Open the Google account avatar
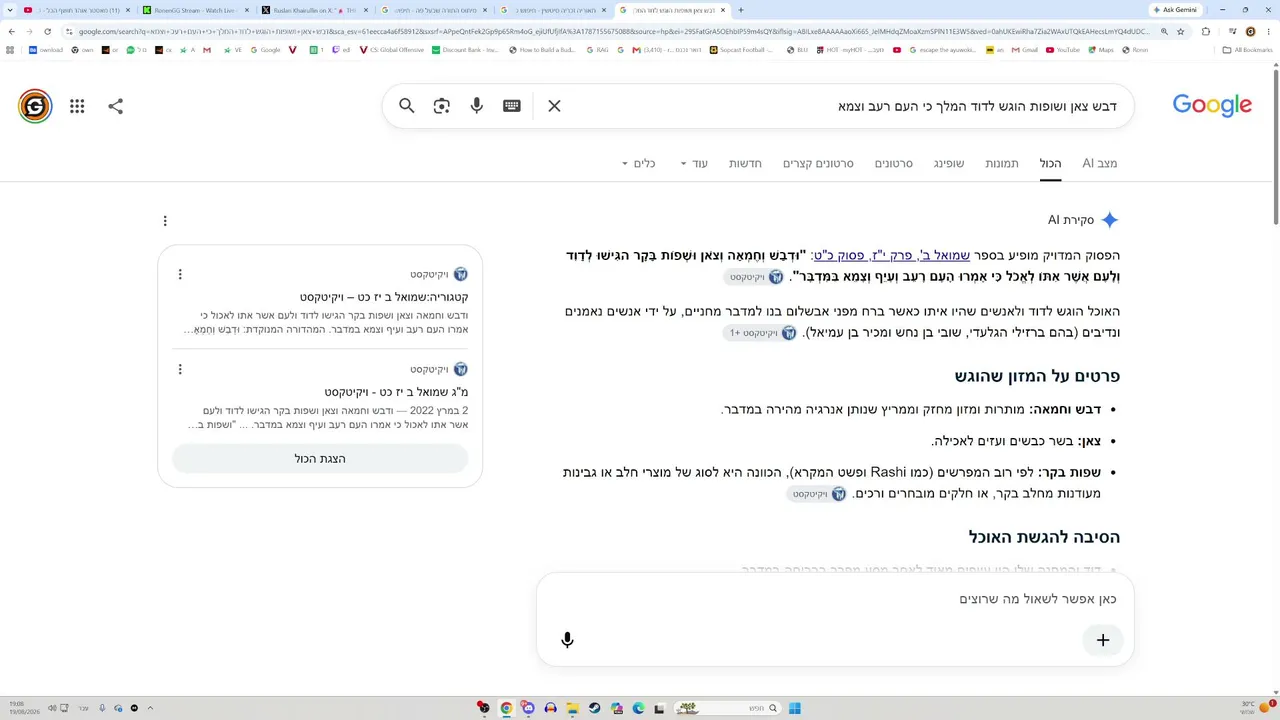The image size is (1280, 720). [35, 106]
